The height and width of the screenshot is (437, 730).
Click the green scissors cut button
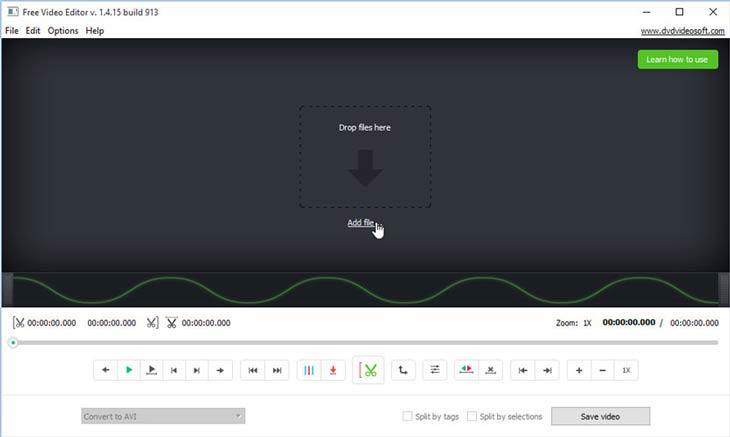(368, 370)
